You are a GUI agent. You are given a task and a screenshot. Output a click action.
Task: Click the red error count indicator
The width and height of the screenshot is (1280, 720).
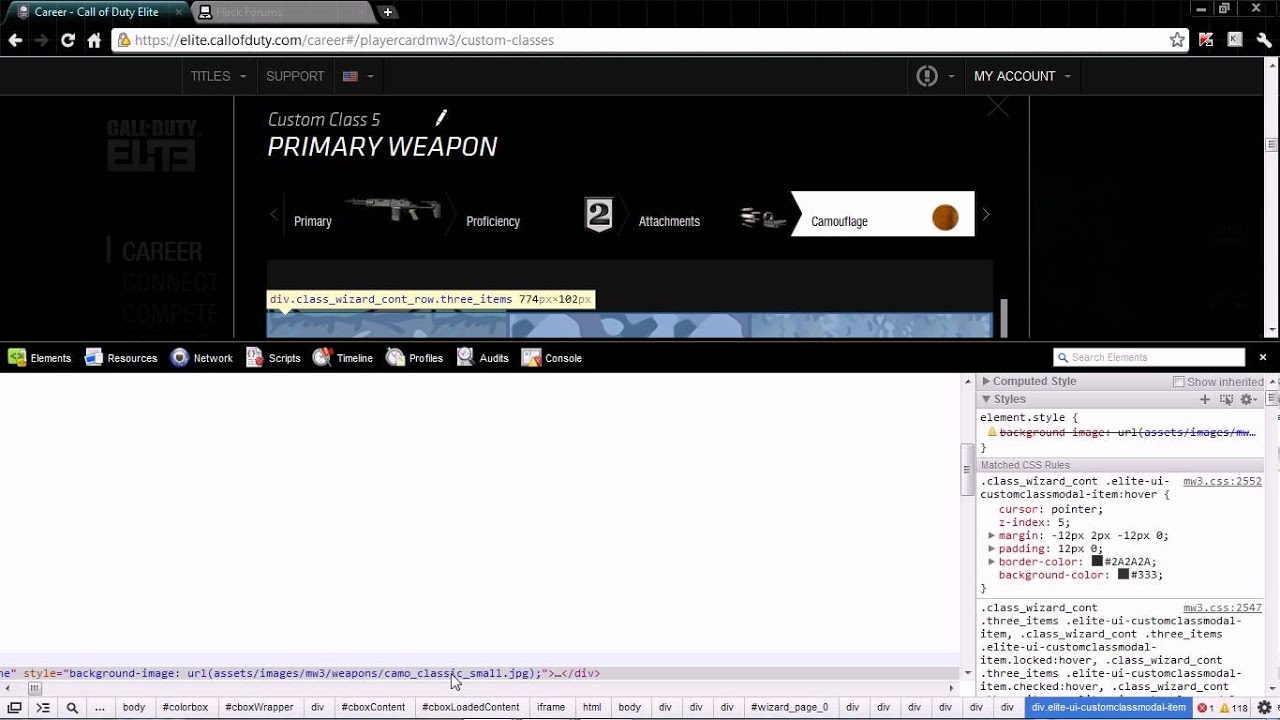point(1206,707)
